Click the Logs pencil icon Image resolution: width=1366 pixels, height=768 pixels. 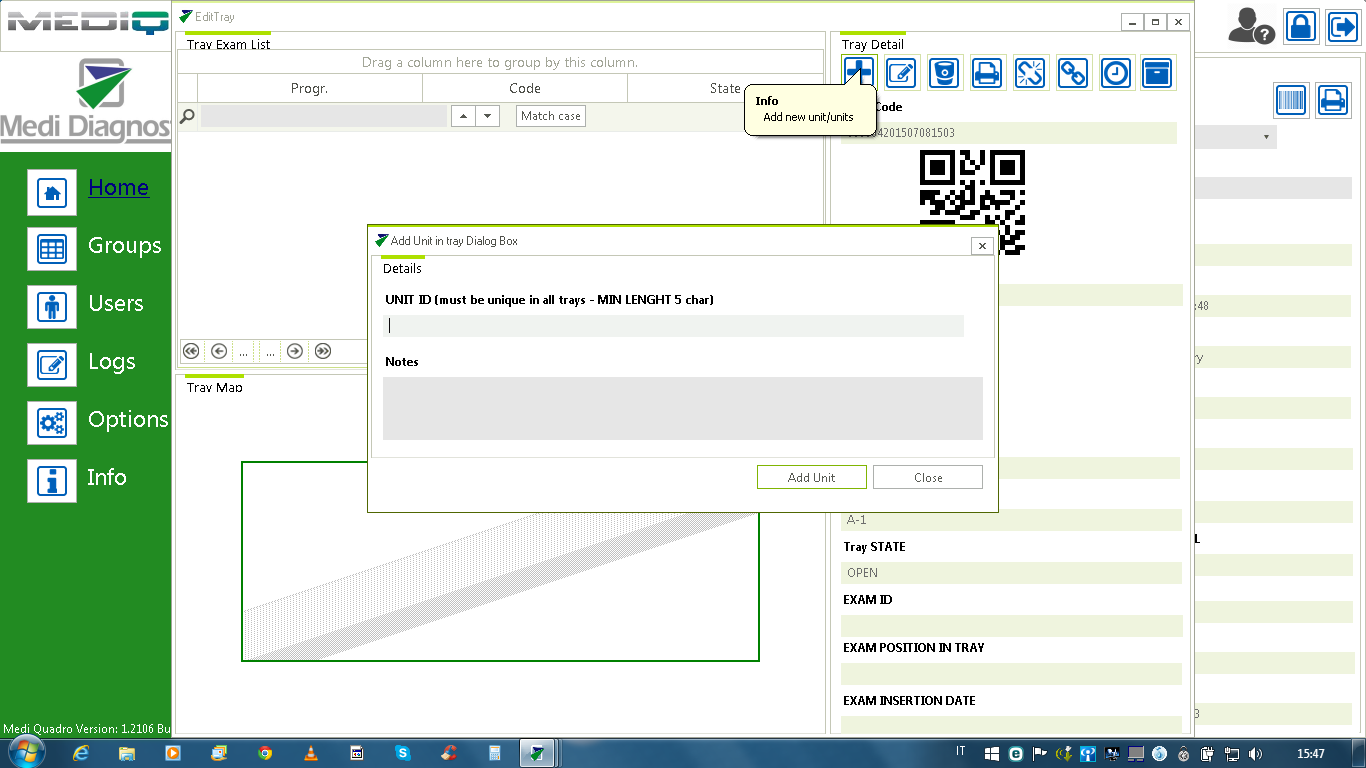click(52, 365)
